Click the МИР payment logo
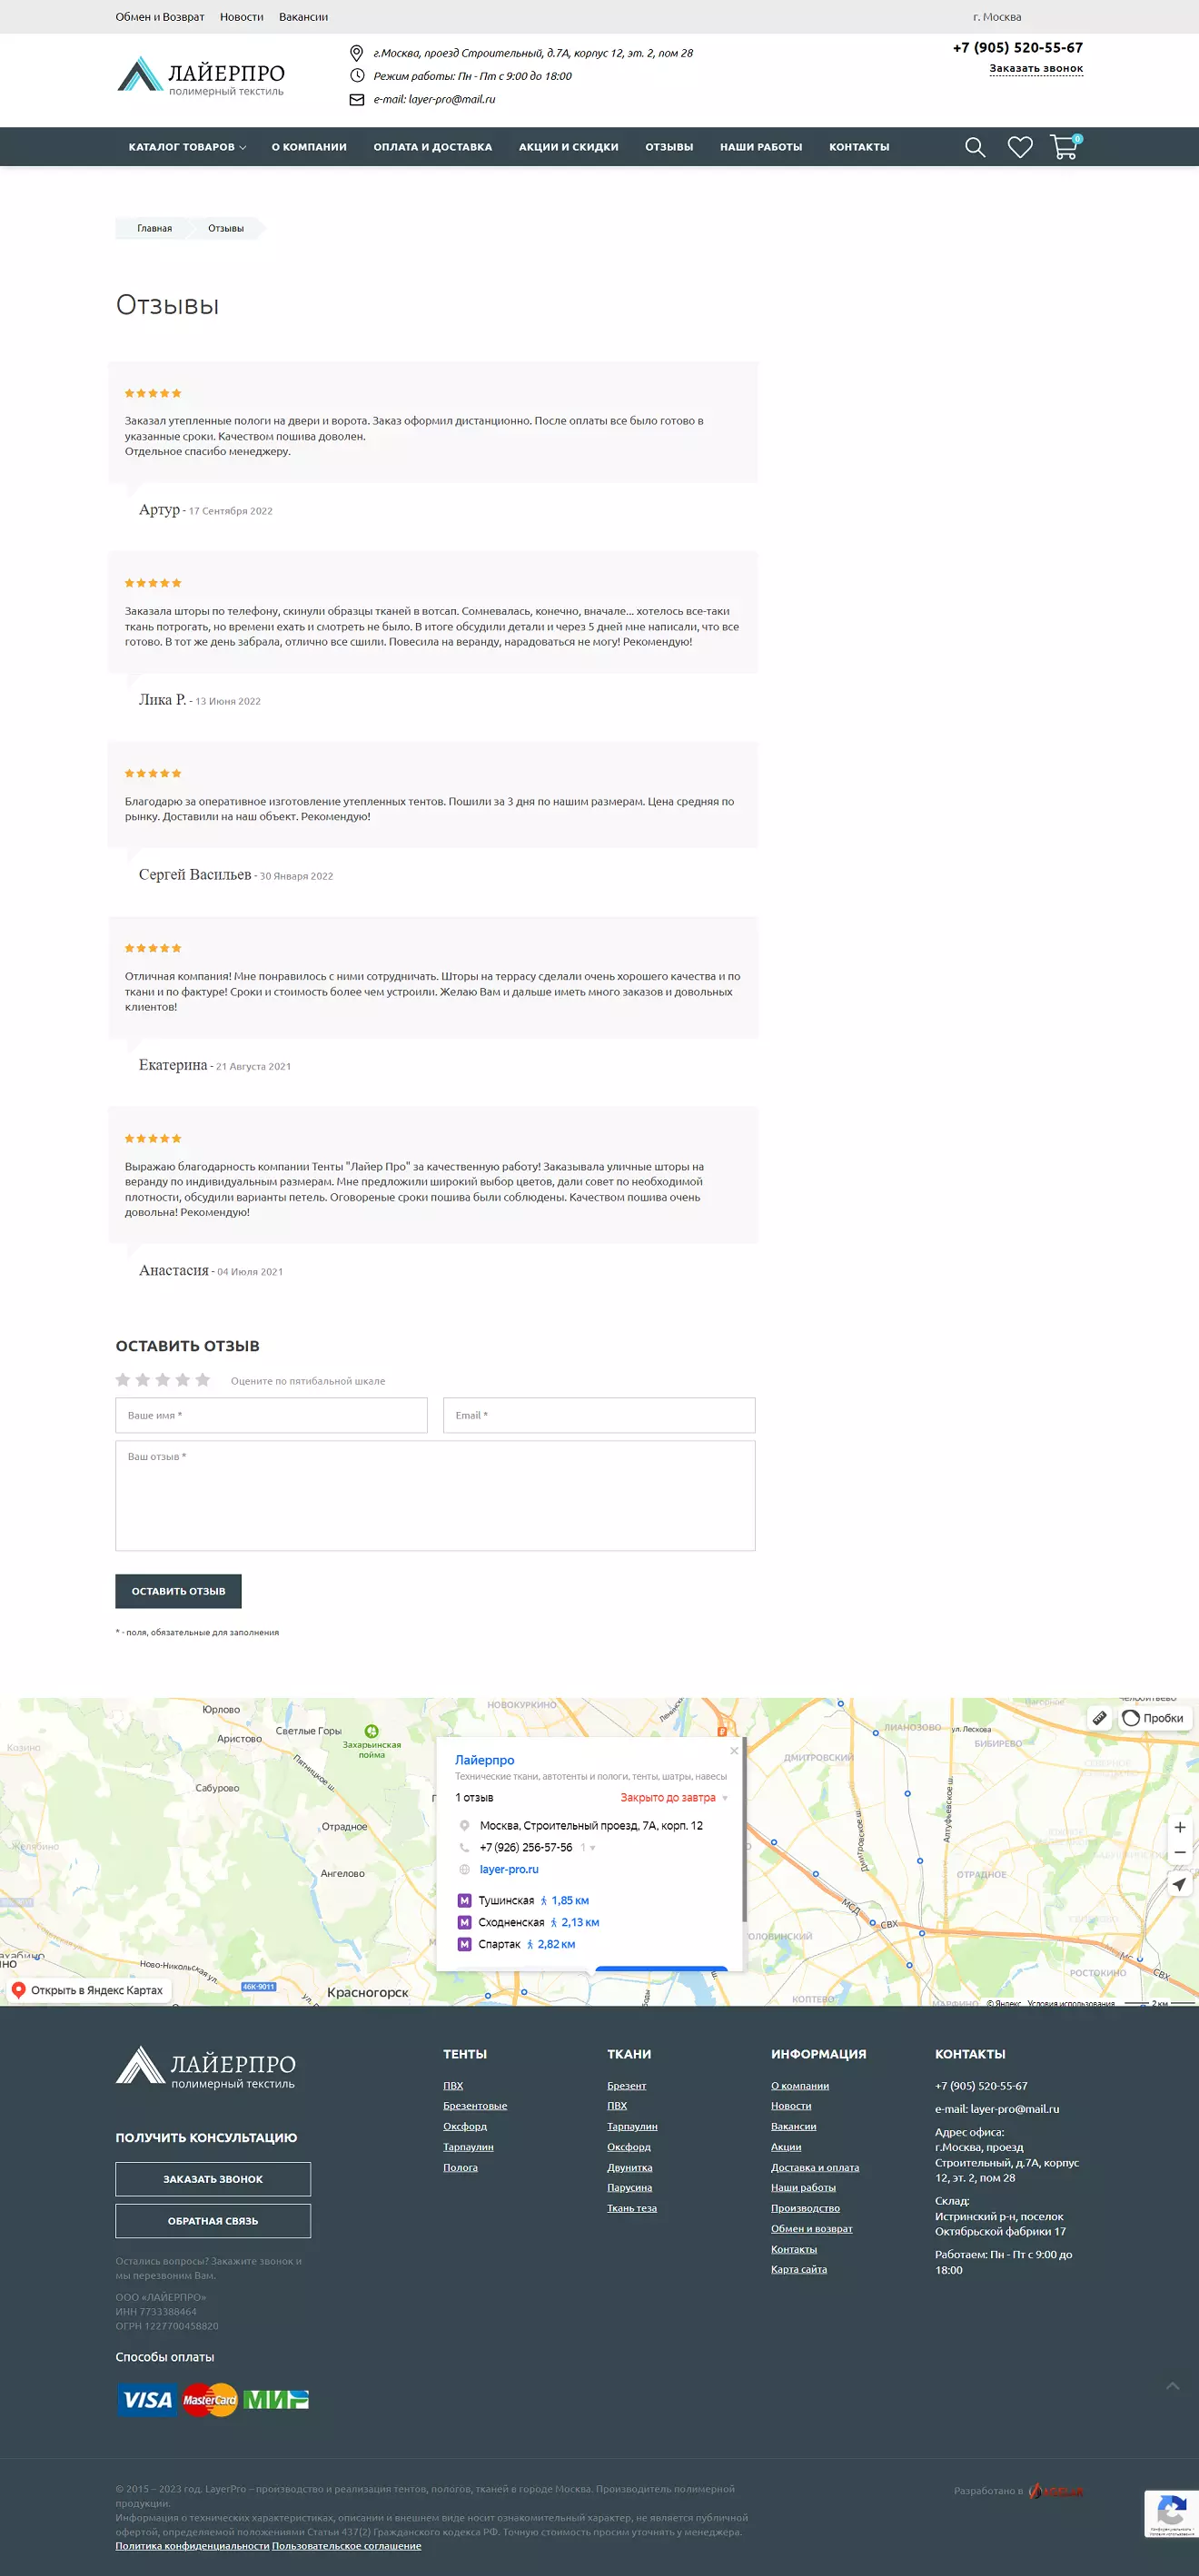 point(276,2400)
